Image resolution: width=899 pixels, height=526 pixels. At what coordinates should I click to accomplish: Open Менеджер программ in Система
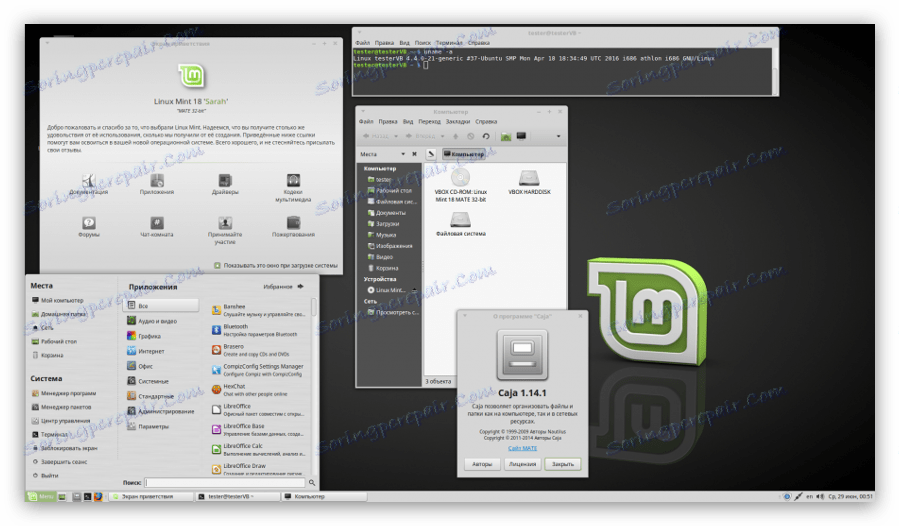[x=64, y=393]
